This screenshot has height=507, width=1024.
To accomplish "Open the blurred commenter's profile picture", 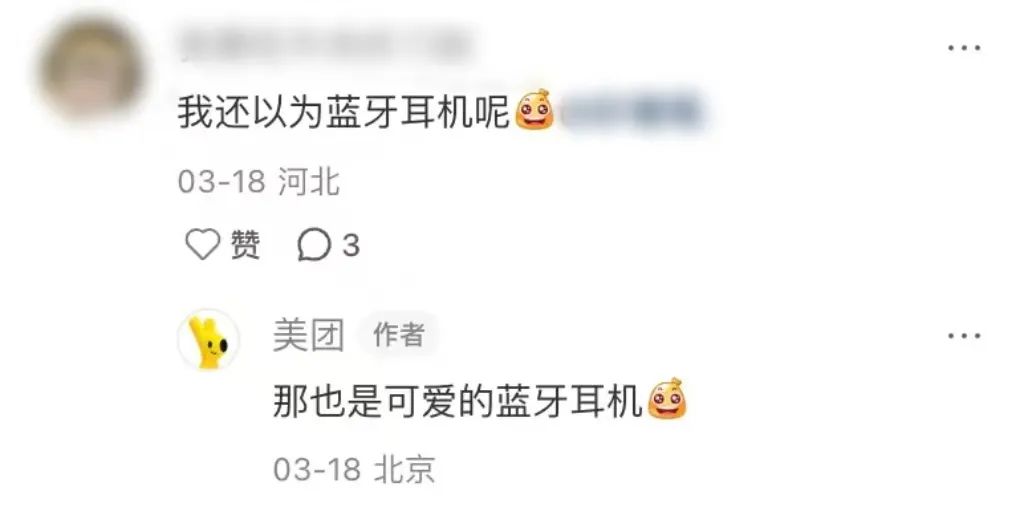I will [91, 69].
